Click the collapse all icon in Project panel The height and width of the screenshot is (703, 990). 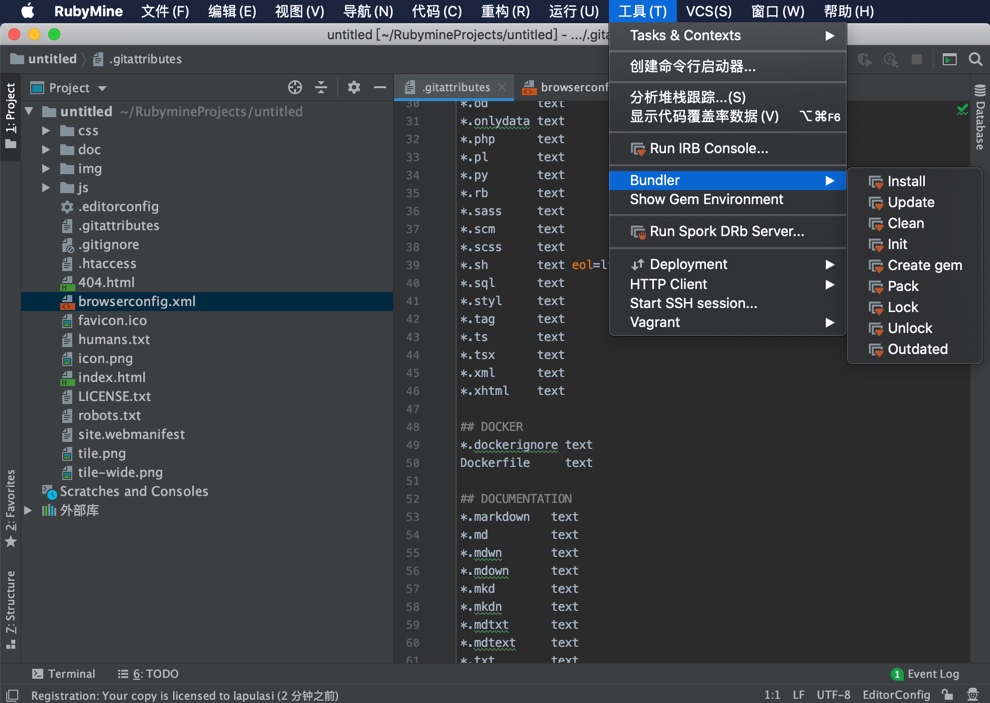(321, 87)
